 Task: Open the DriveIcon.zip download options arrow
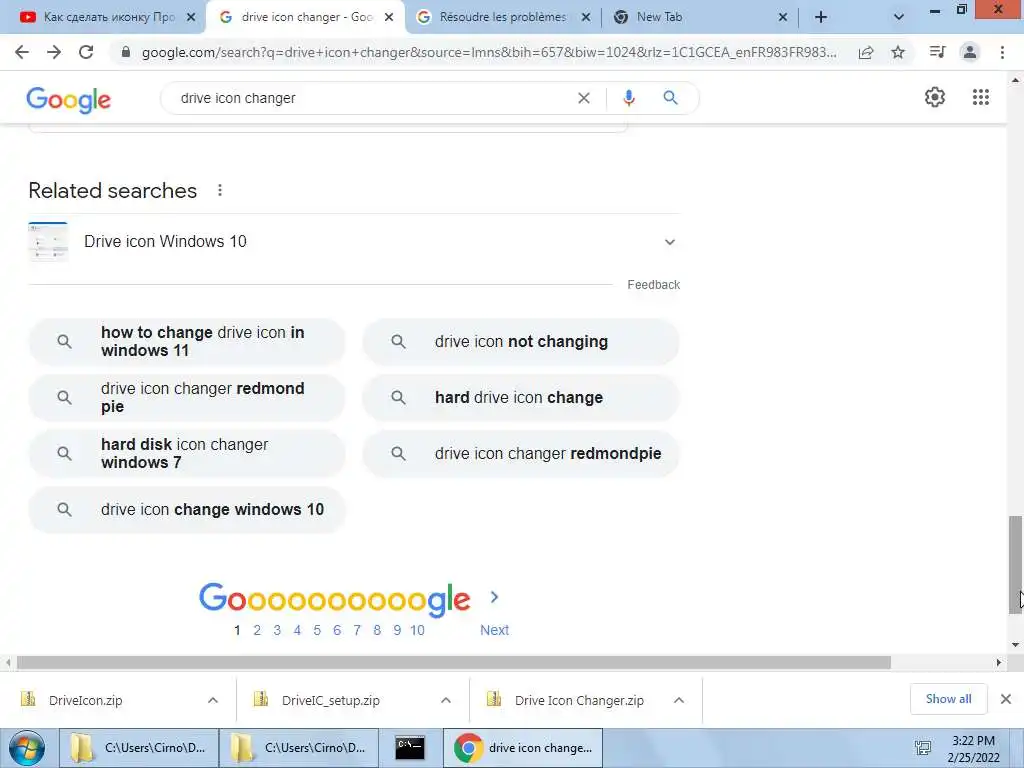pyautogui.click(x=213, y=700)
